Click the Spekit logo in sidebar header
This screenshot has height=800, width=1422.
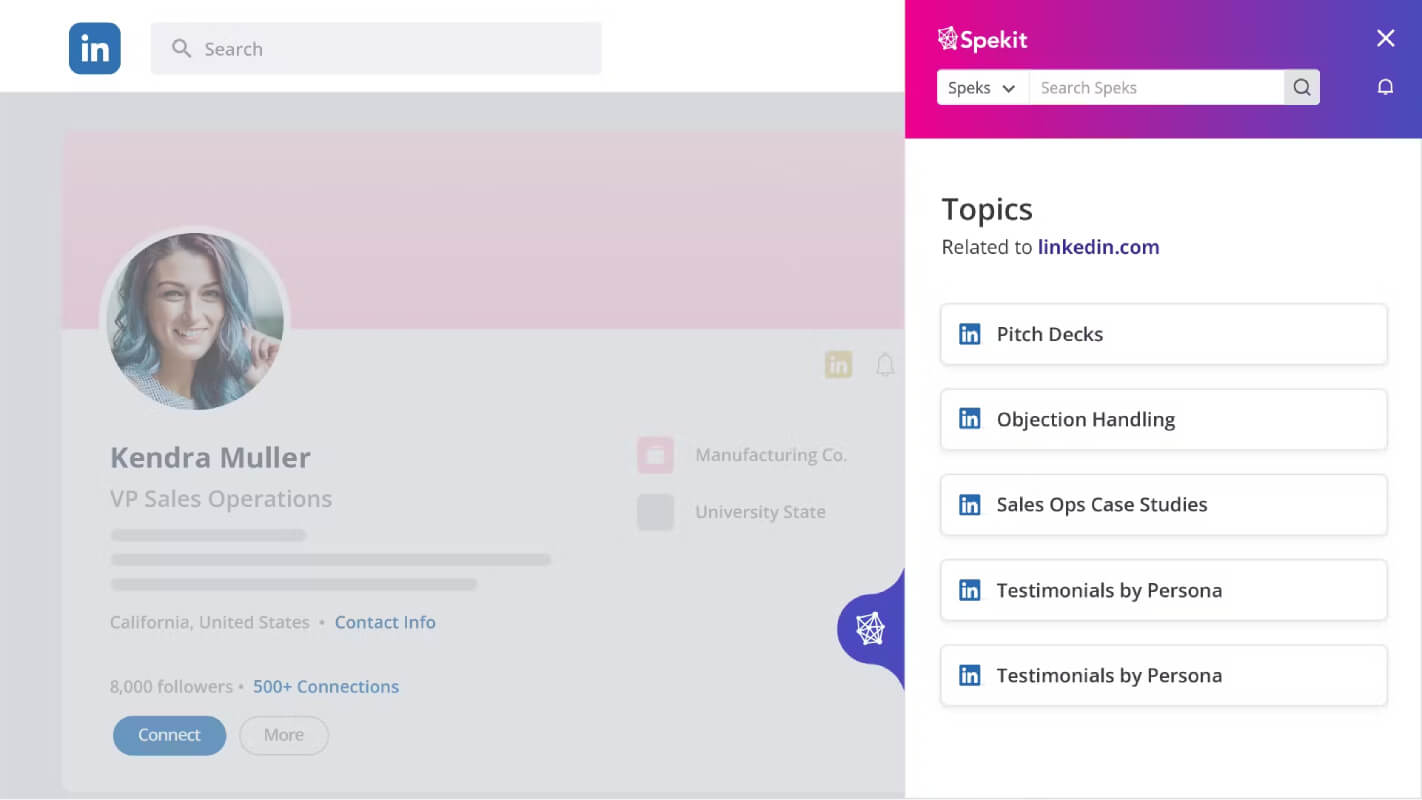[982, 39]
